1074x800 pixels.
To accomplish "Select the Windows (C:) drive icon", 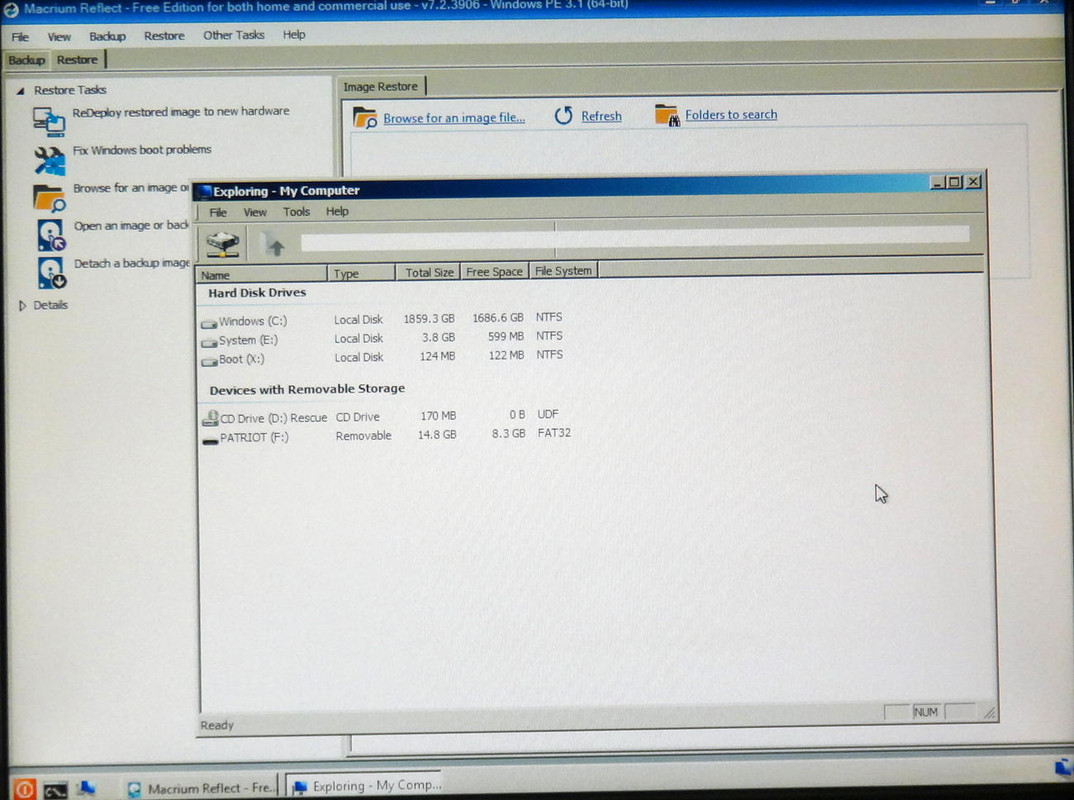I will tap(209, 322).
